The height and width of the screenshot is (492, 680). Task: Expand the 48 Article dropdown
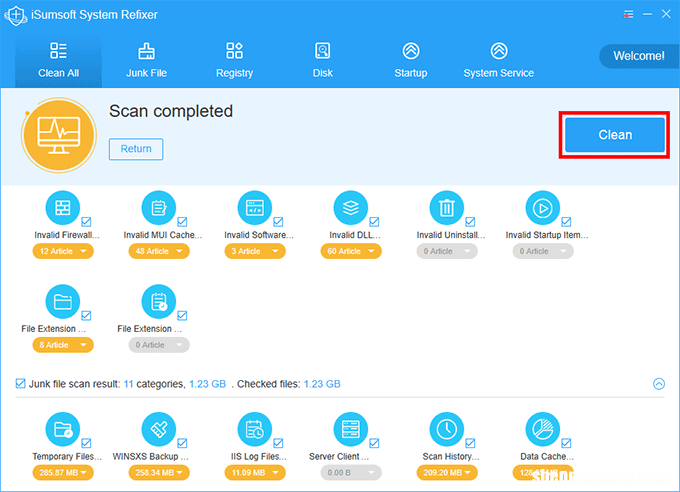point(159,251)
